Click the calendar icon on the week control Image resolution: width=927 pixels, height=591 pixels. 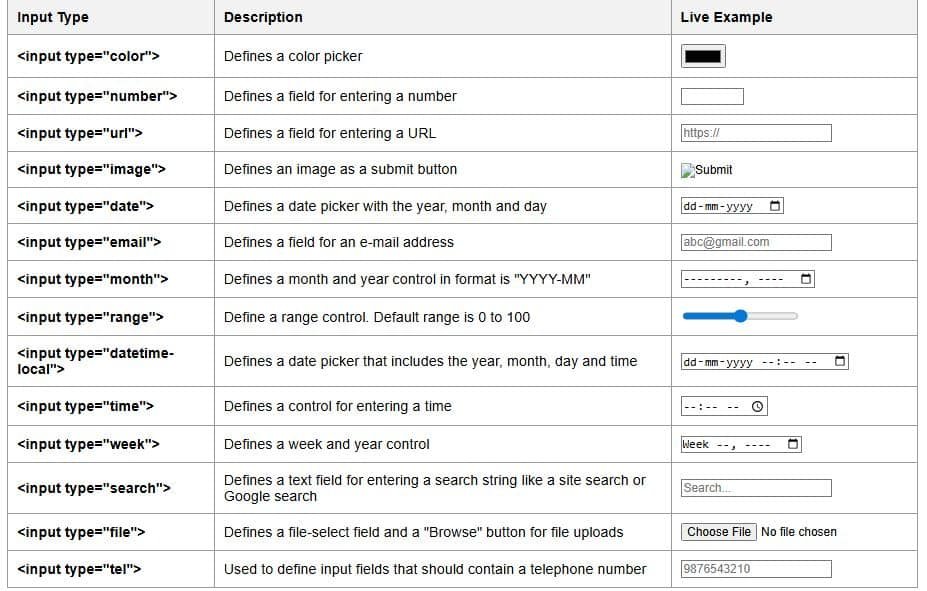(795, 443)
